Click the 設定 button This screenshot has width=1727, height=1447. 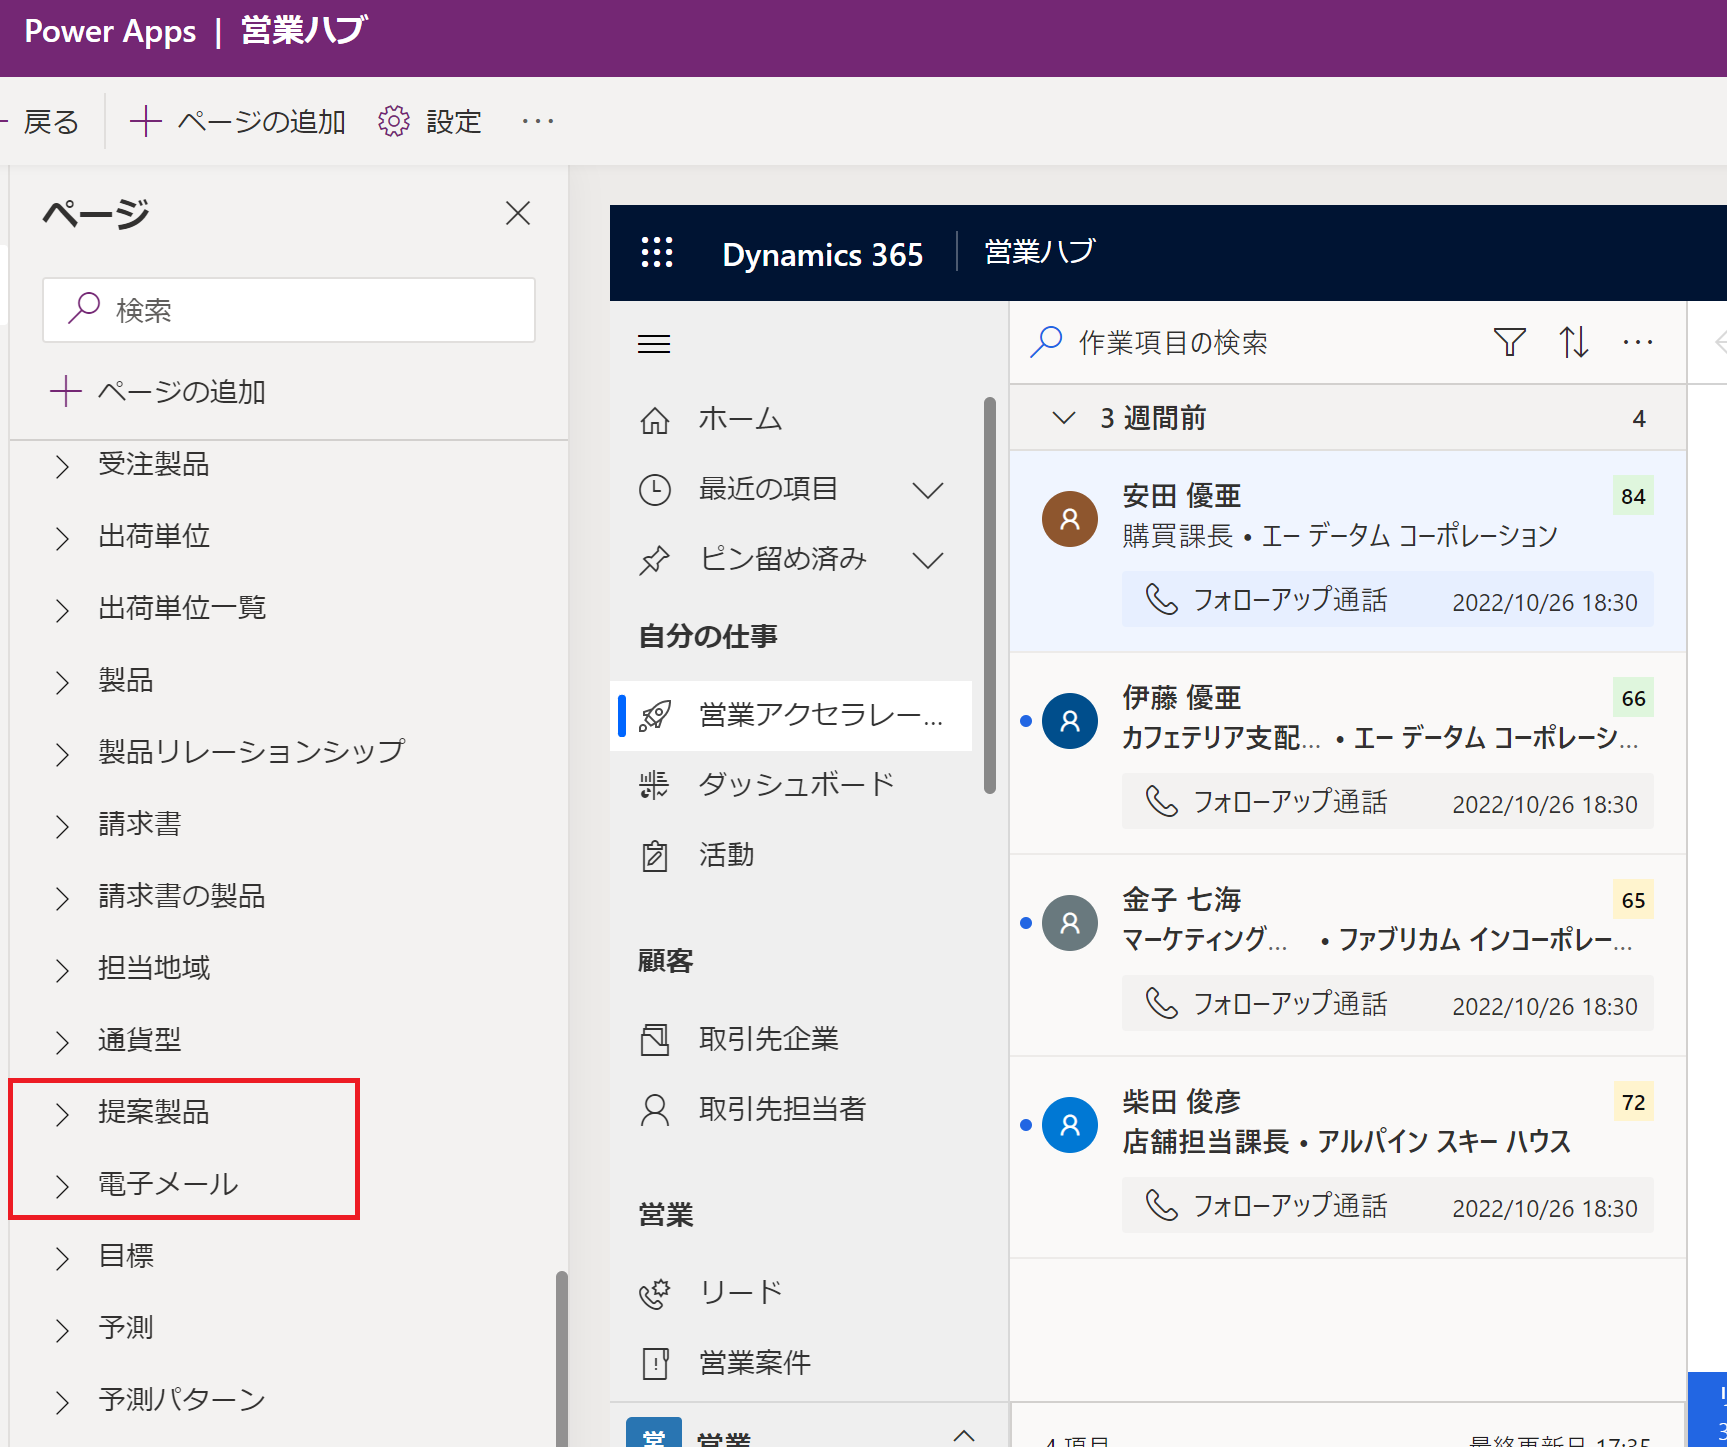pos(431,121)
